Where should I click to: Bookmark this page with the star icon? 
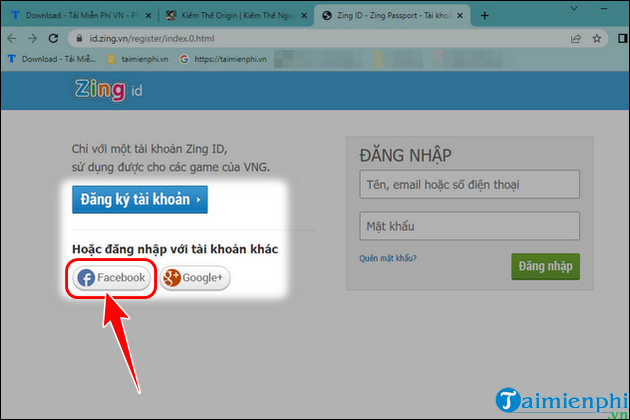(x=597, y=39)
